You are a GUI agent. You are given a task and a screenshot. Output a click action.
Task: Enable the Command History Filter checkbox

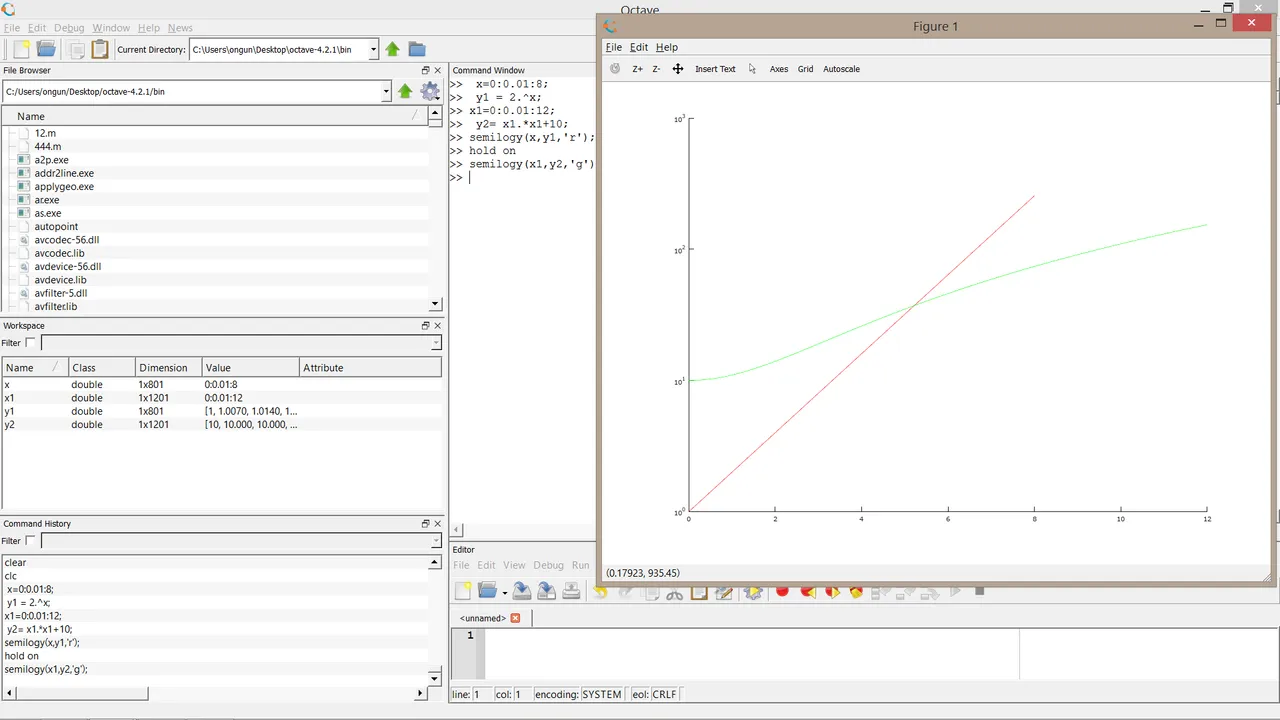pos(30,541)
